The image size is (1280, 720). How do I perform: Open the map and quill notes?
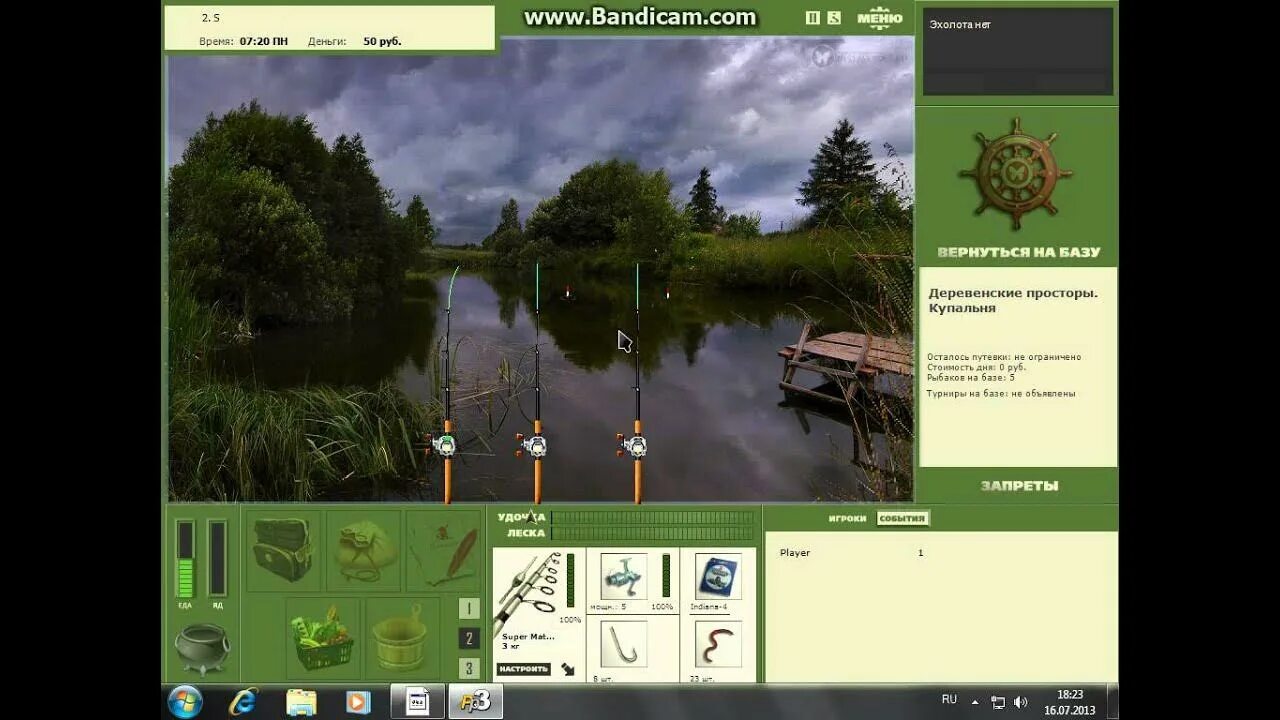[x=444, y=551]
